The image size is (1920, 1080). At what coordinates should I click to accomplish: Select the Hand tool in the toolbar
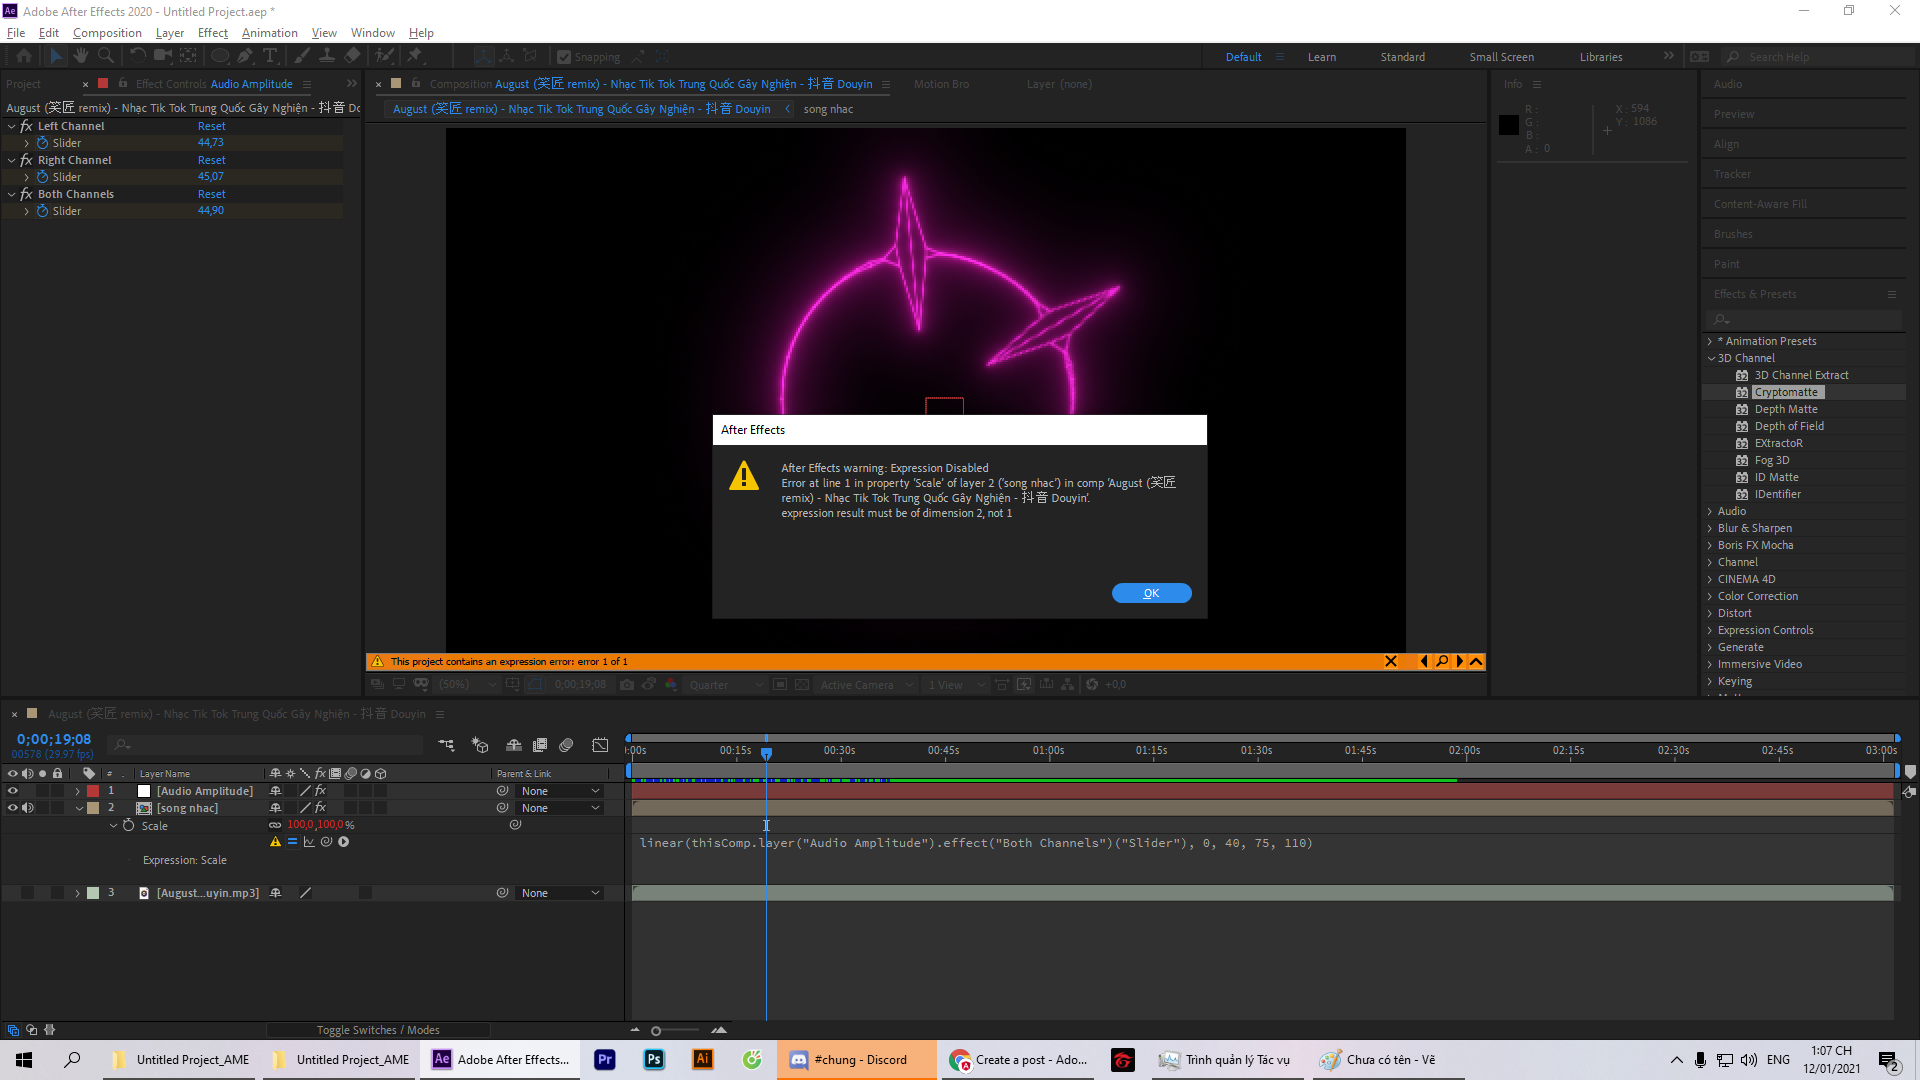[81, 56]
